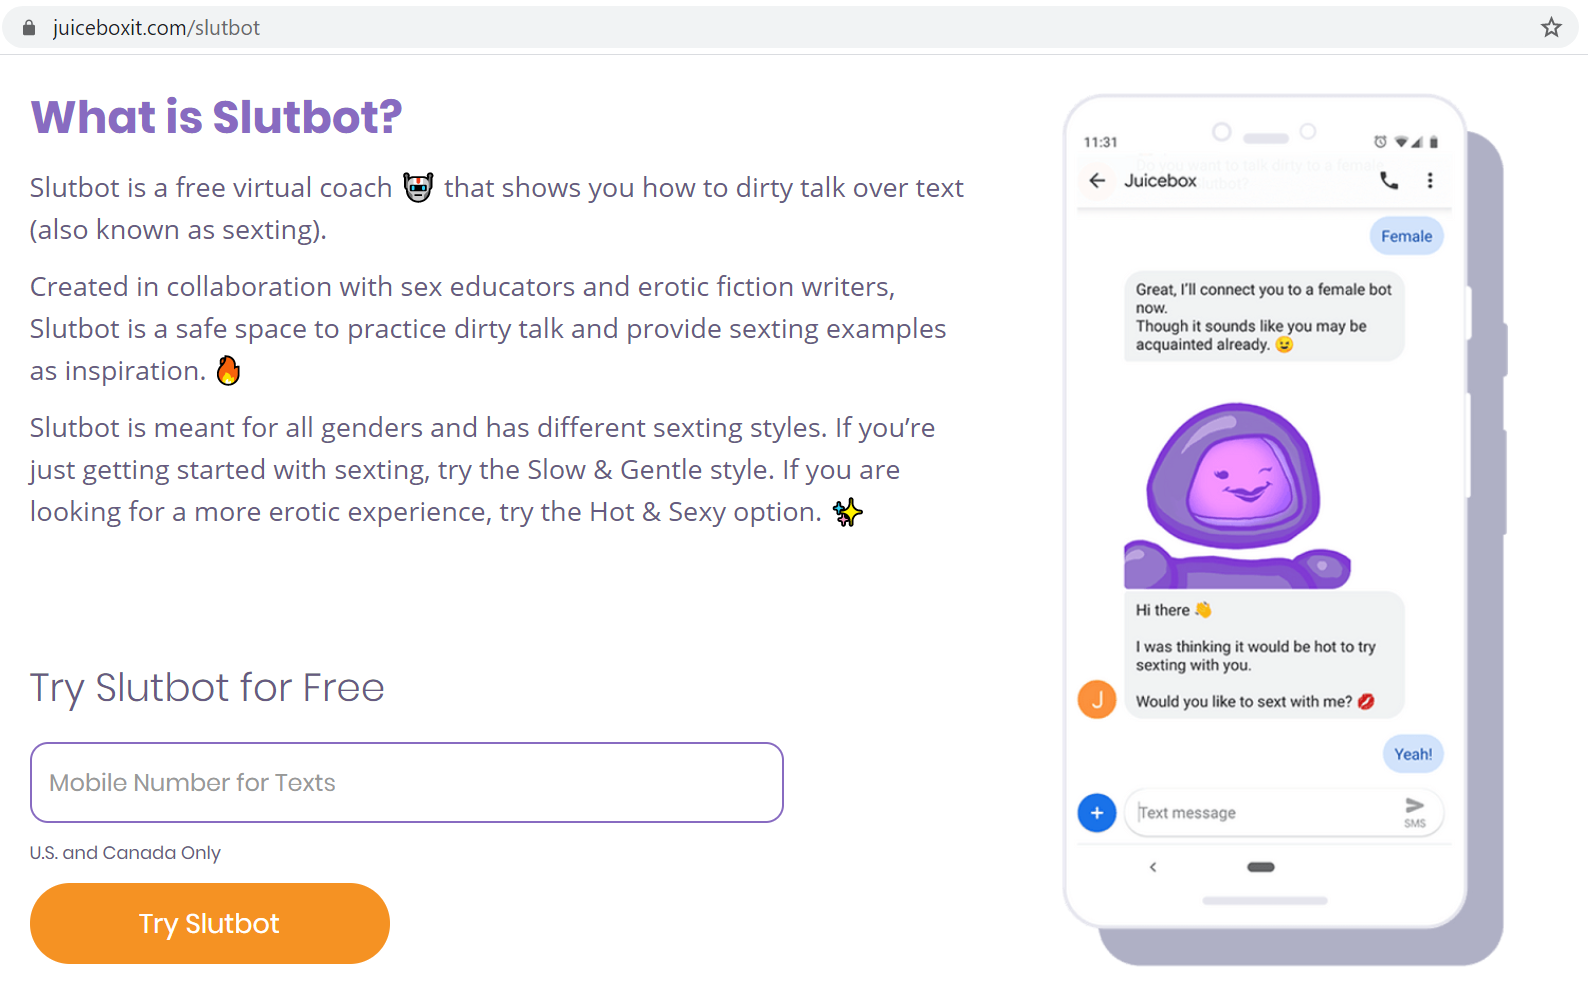Tap the Yeah! reply bubble

tap(1412, 754)
